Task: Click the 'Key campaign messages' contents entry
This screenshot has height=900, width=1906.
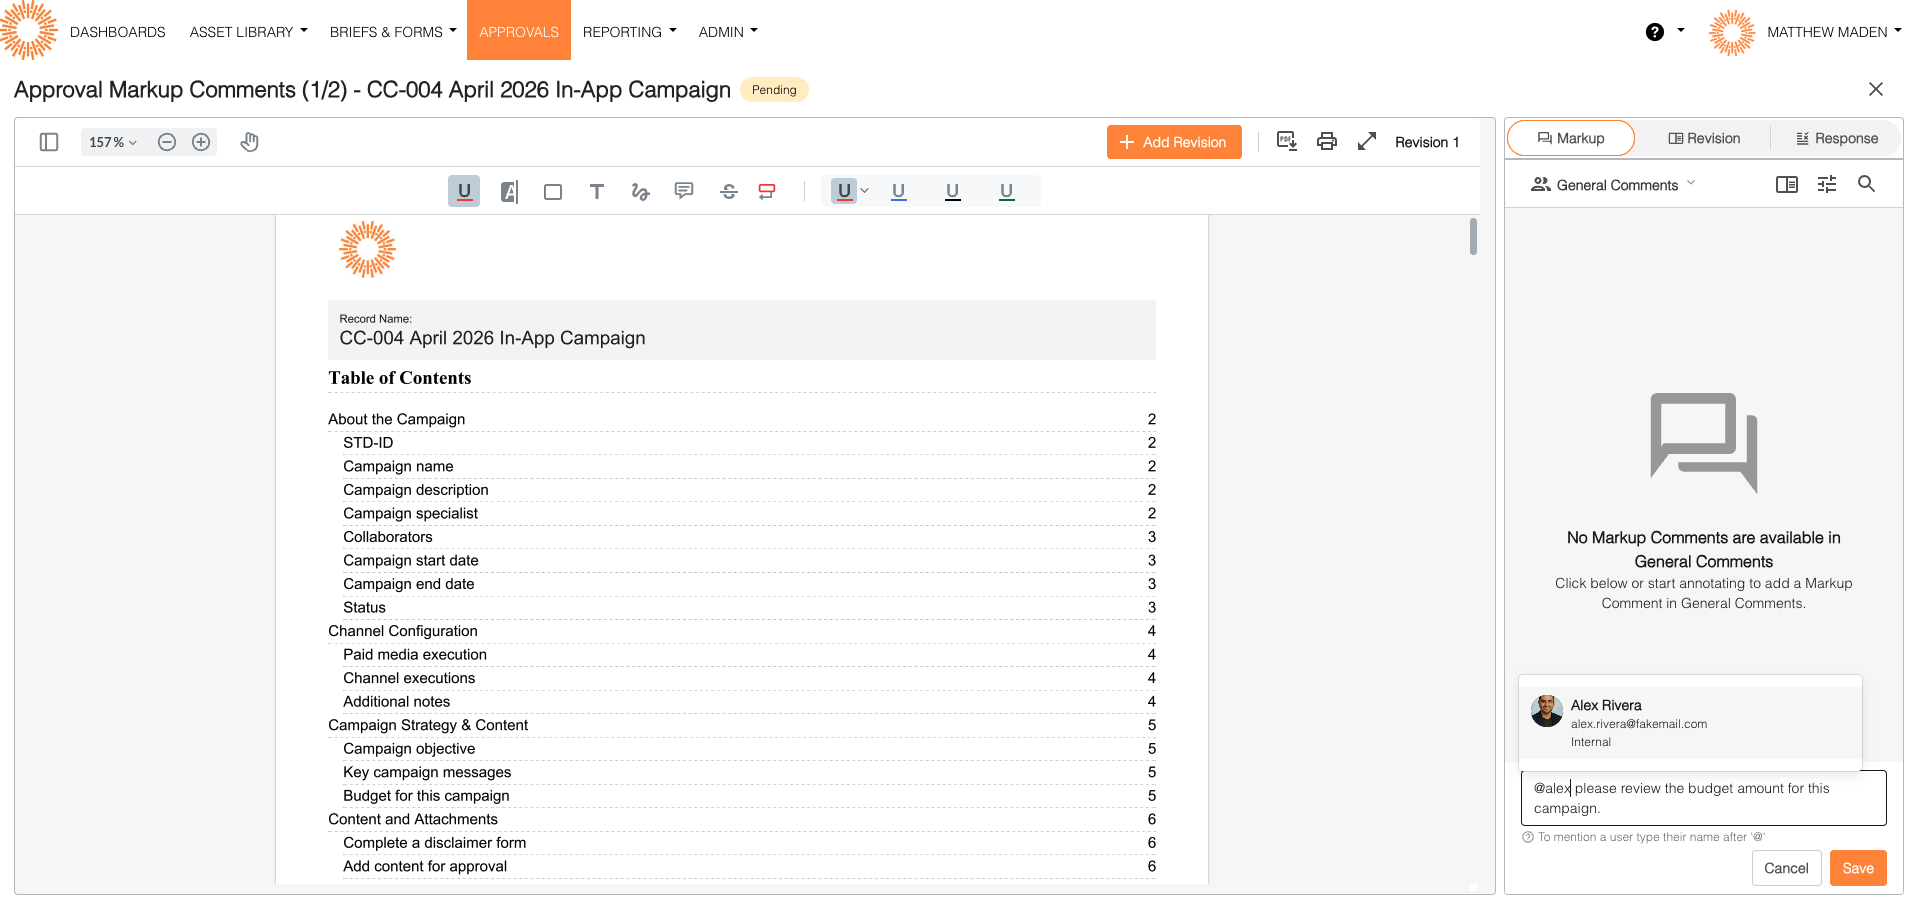Action: pyautogui.click(x=427, y=772)
